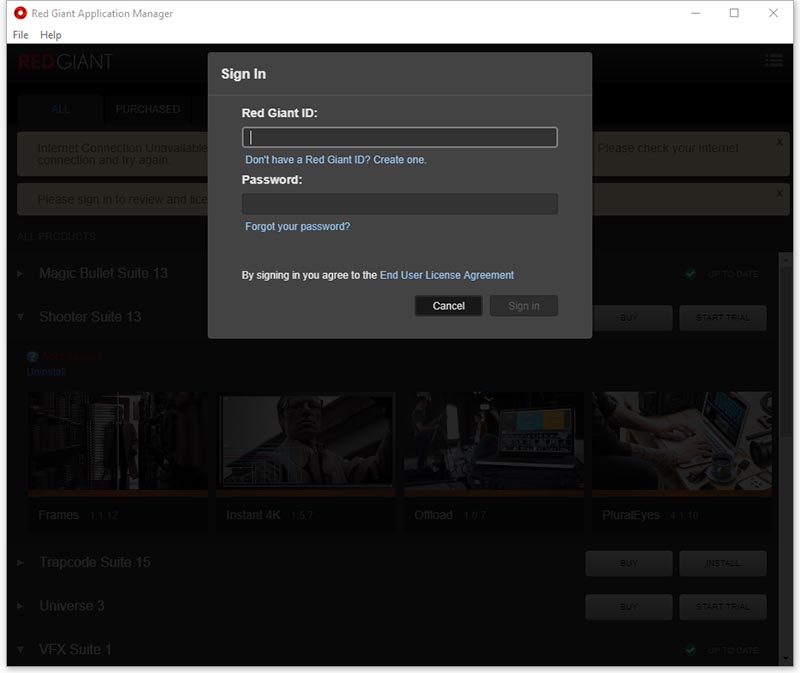Open the End User License Agreement link
The image size is (800, 673).
click(447, 275)
